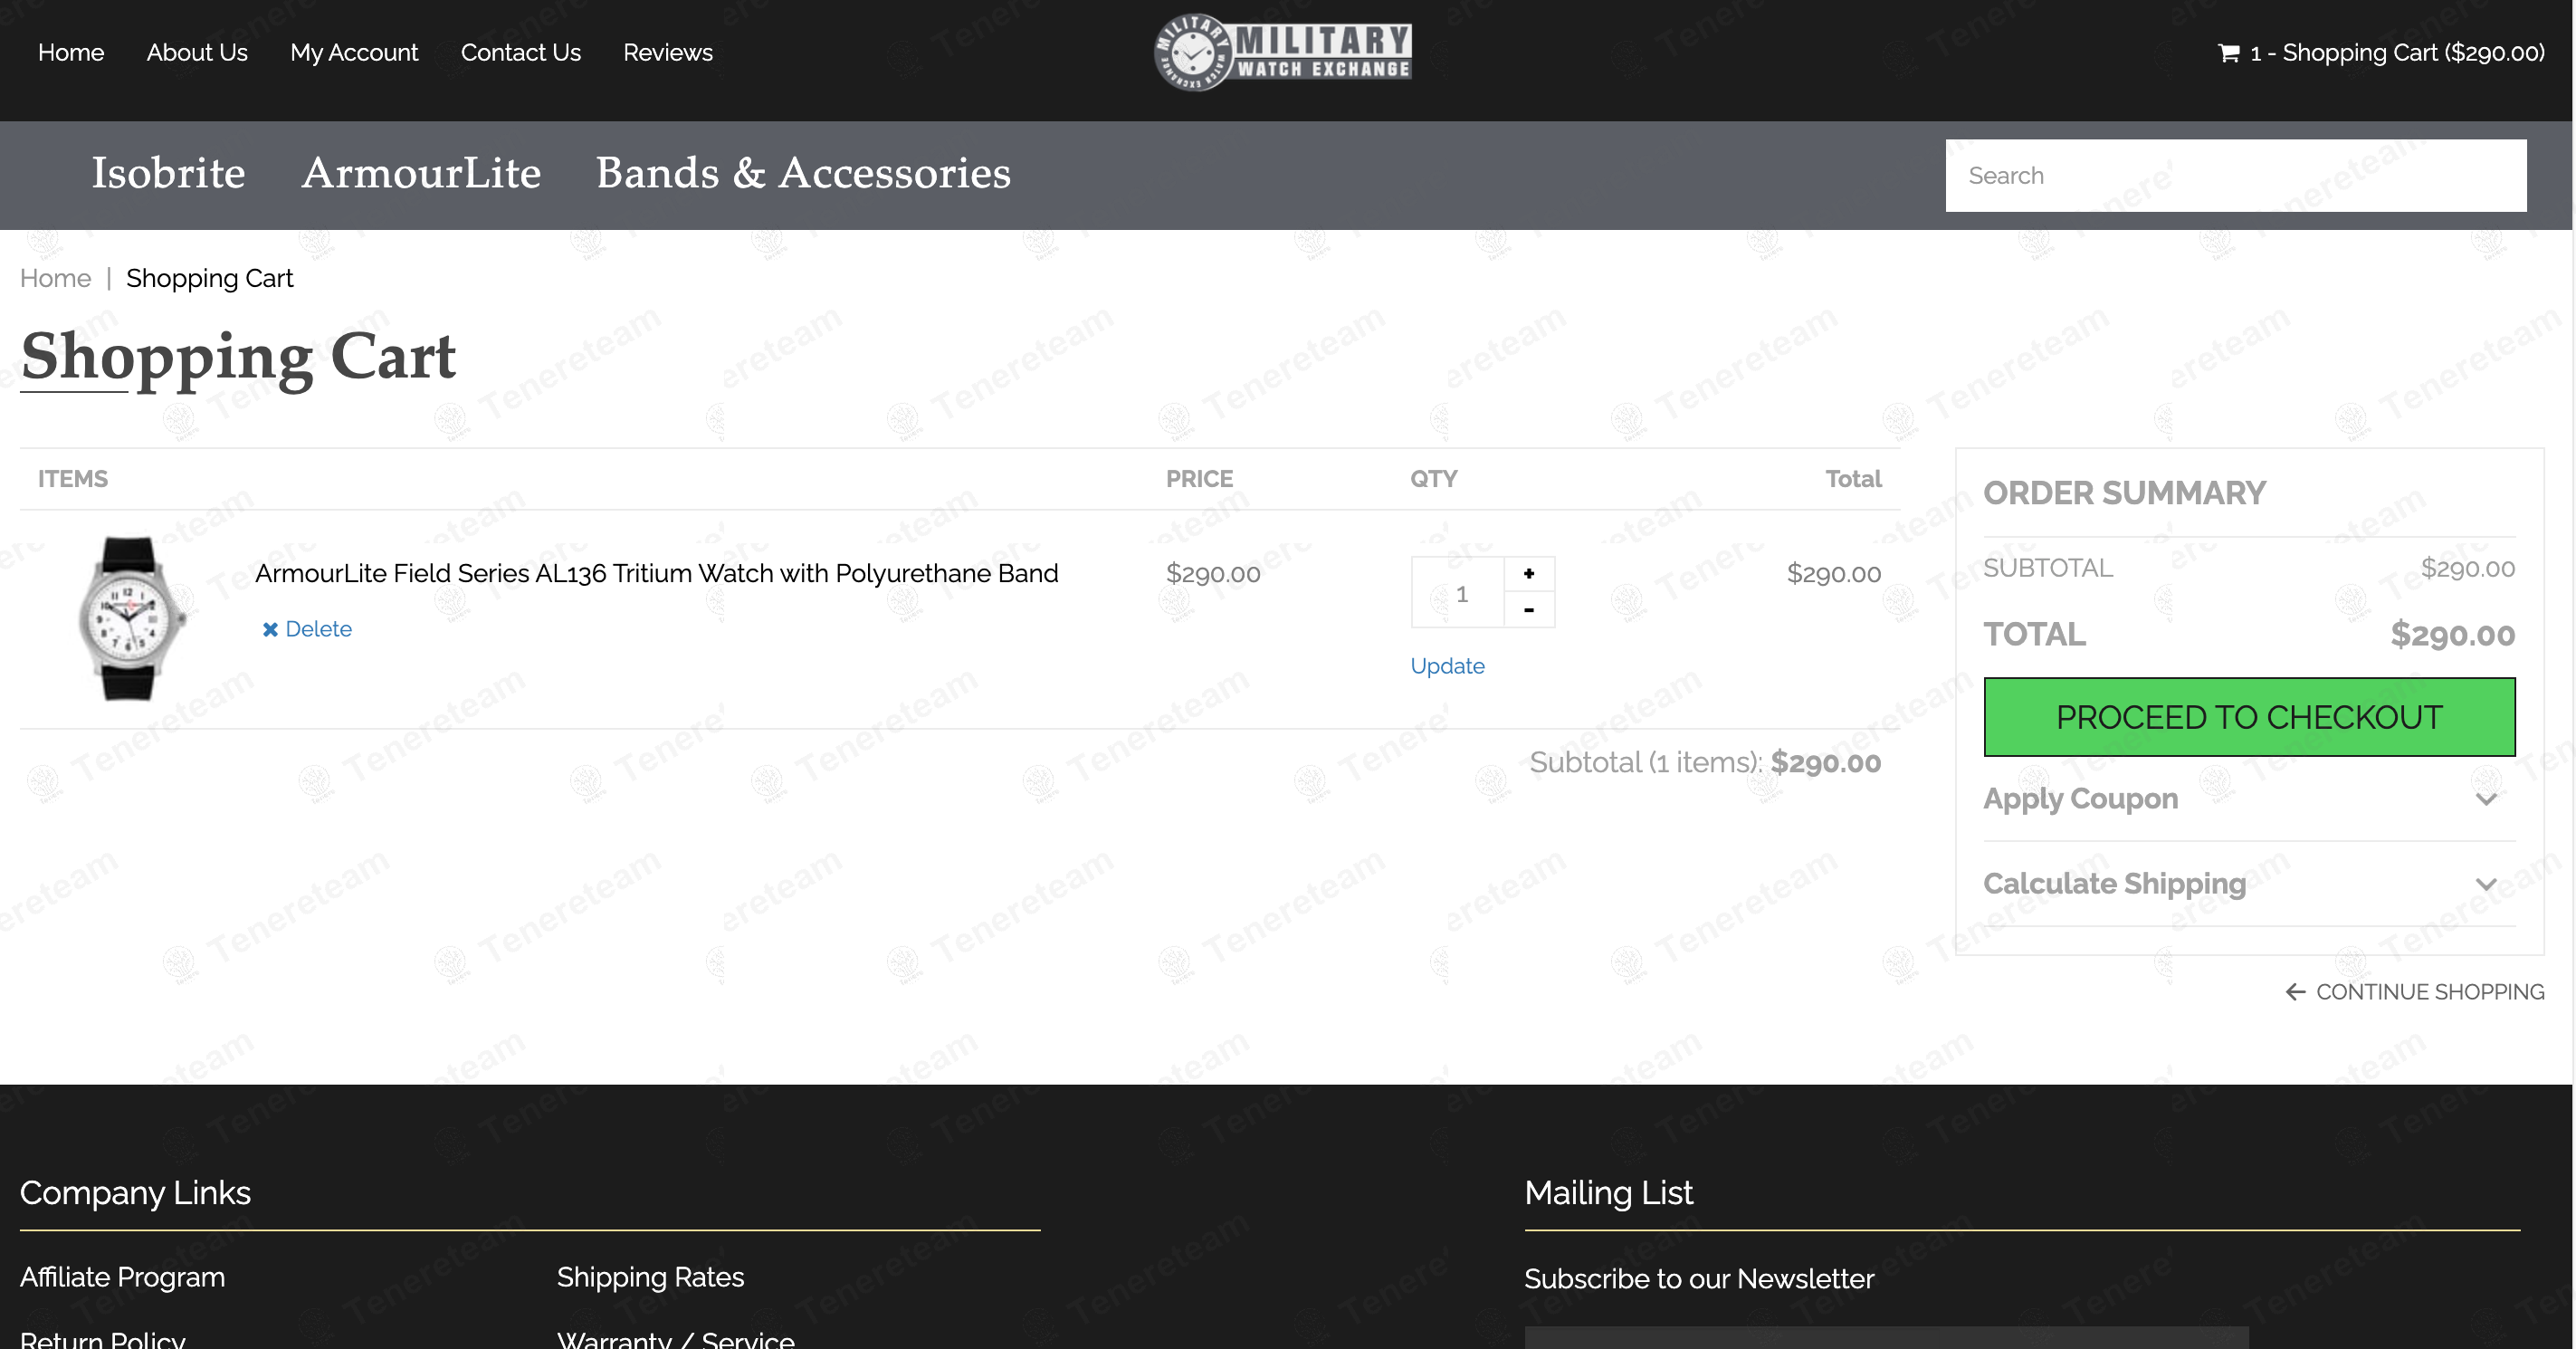Focus the Search input field
This screenshot has width=2576, height=1349.
[x=2235, y=175]
